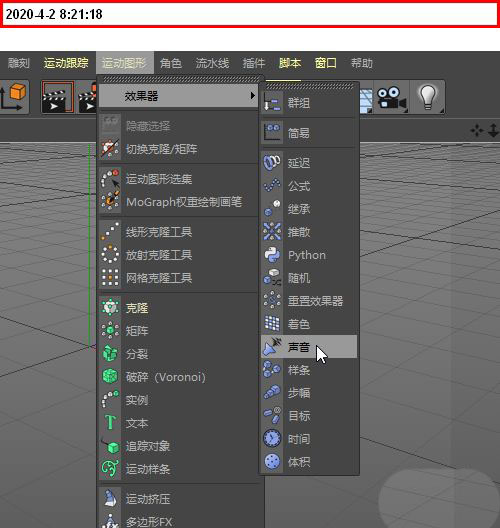
Task: Toggle the Swap Cloner/Matrix (切换克隆/矩阵) icon
Action: [110, 148]
